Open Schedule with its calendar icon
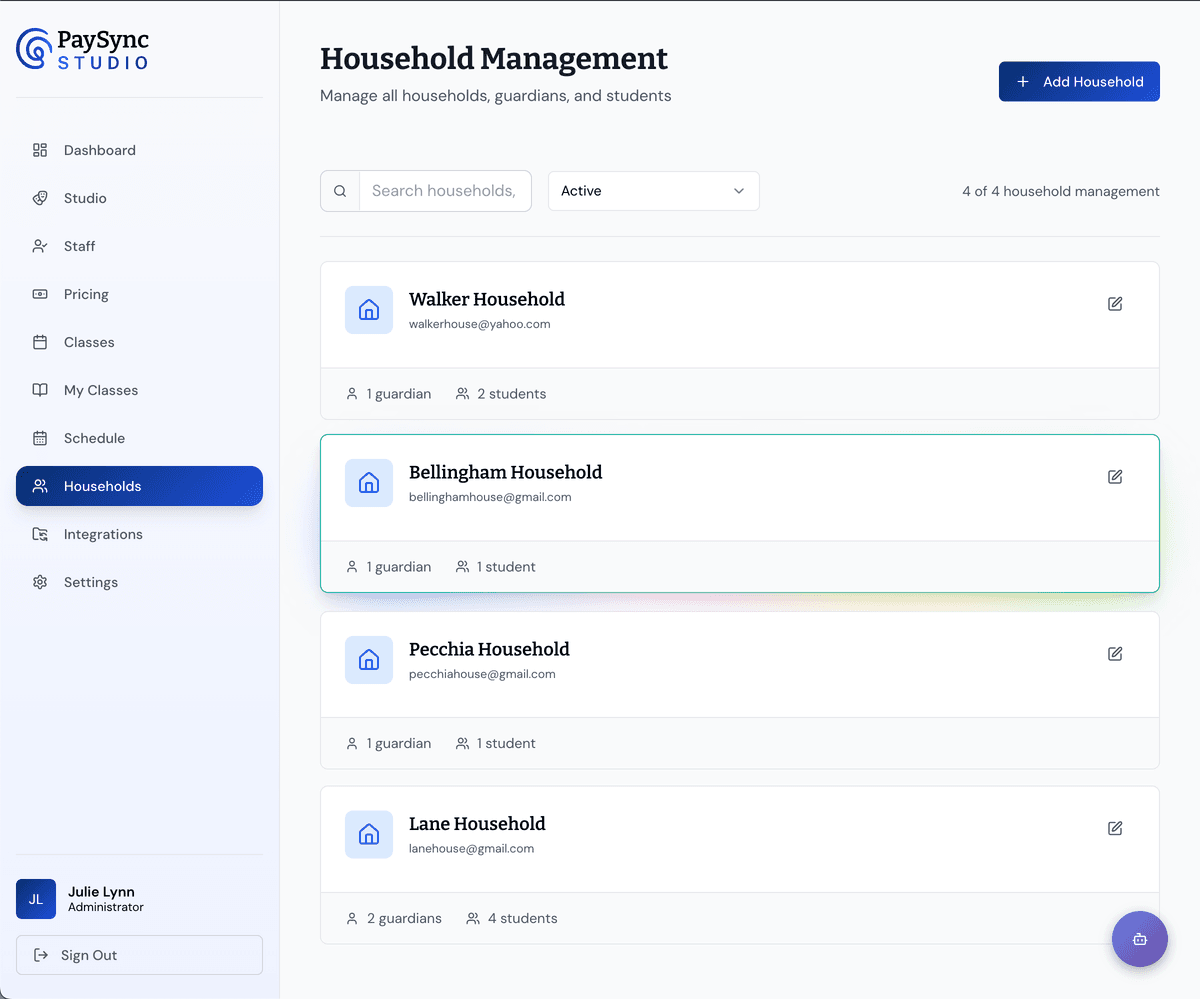The height and width of the screenshot is (999, 1200). [x=40, y=438]
